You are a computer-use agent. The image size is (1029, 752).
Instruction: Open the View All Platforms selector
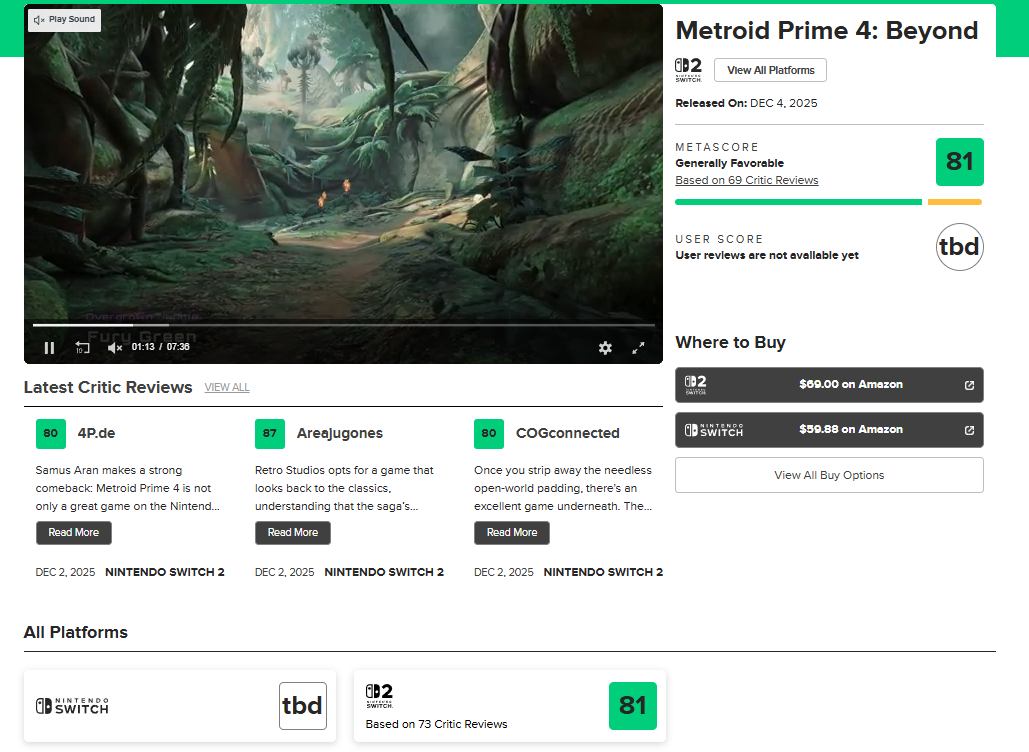(x=770, y=70)
